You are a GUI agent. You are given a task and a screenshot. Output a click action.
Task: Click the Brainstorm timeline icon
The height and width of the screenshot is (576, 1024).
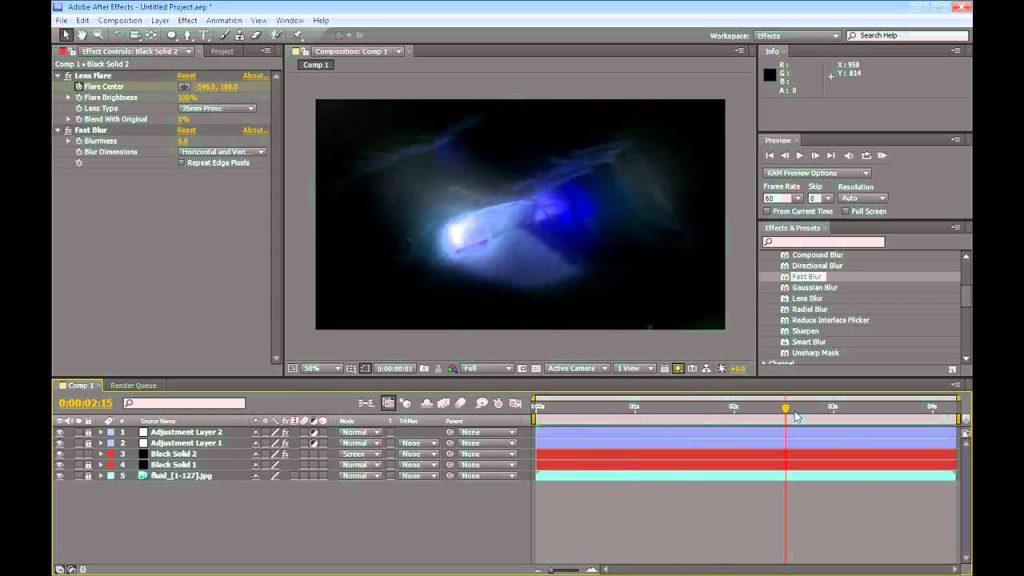(481, 403)
